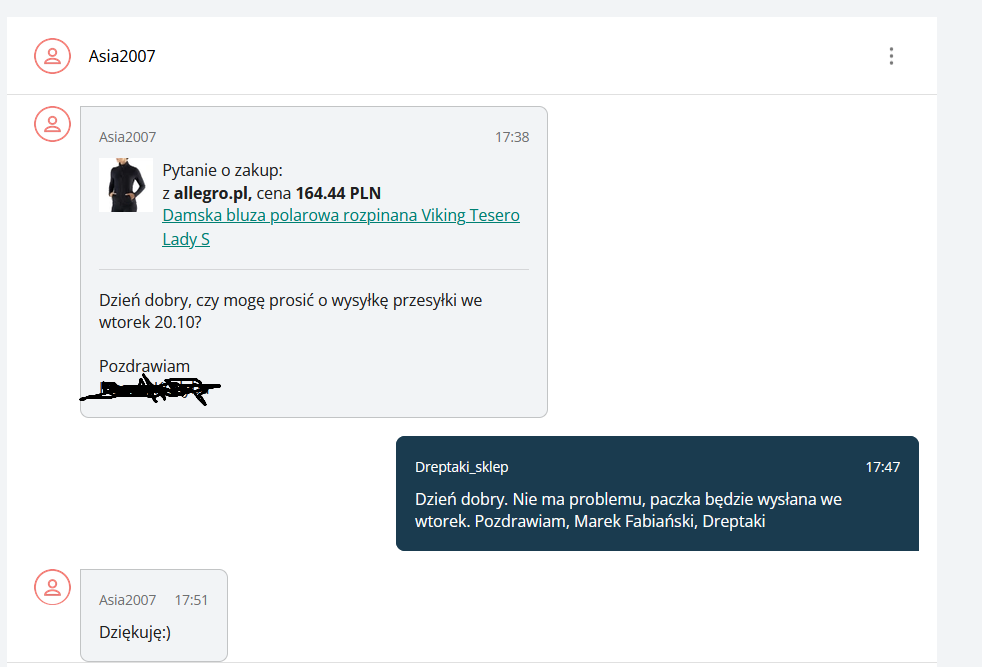Click the 17:47 reply timestamp
This screenshot has height=667, width=982.
pyautogui.click(x=882, y=467)
